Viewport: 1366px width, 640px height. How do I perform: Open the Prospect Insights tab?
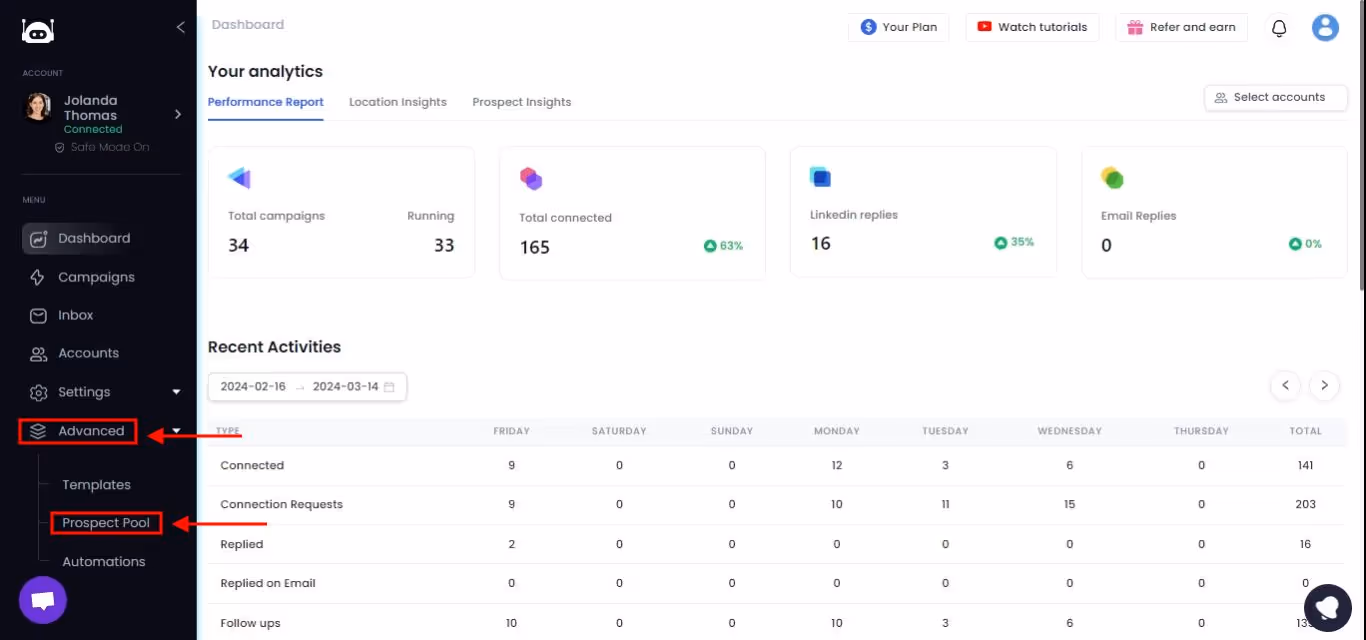521,101
